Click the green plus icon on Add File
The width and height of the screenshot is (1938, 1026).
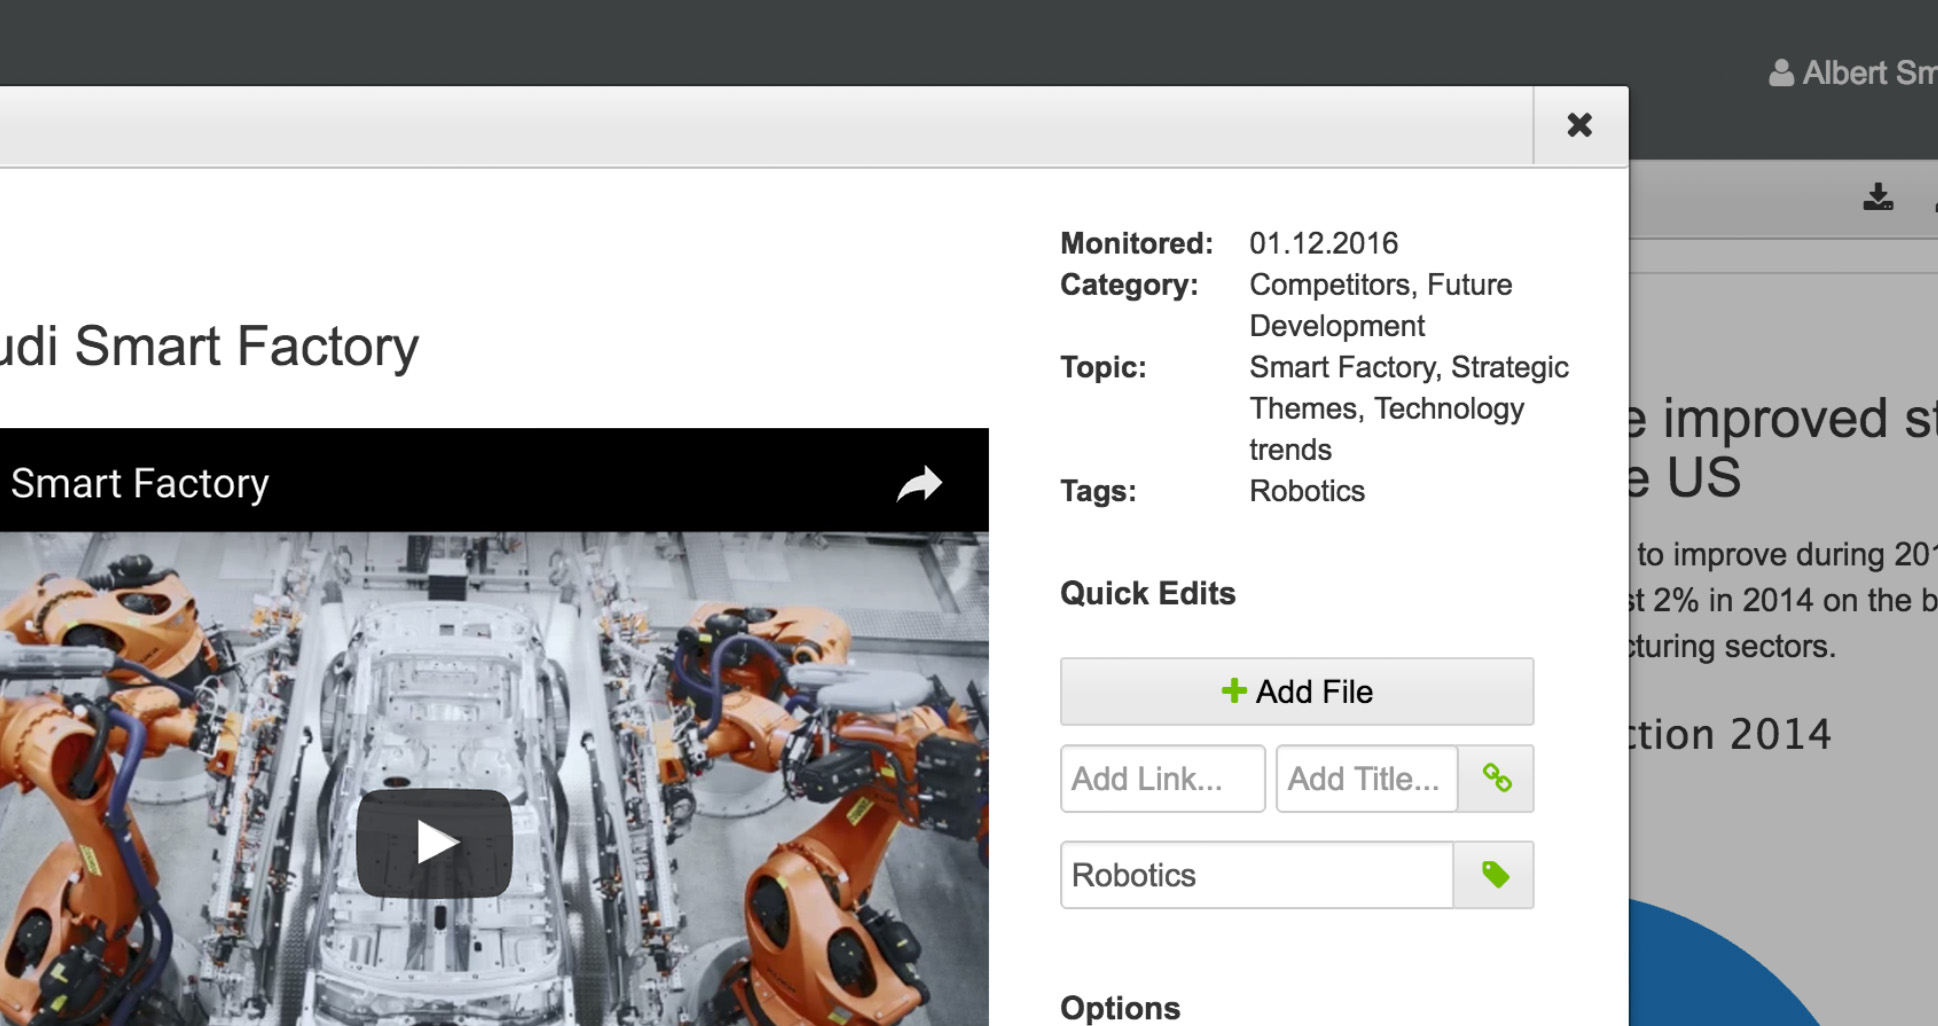[x=1234, y=691]
